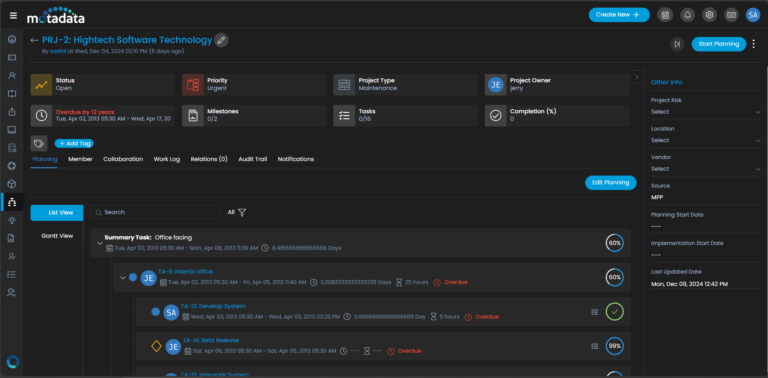Click the Motadata logo

click(55, 16)
